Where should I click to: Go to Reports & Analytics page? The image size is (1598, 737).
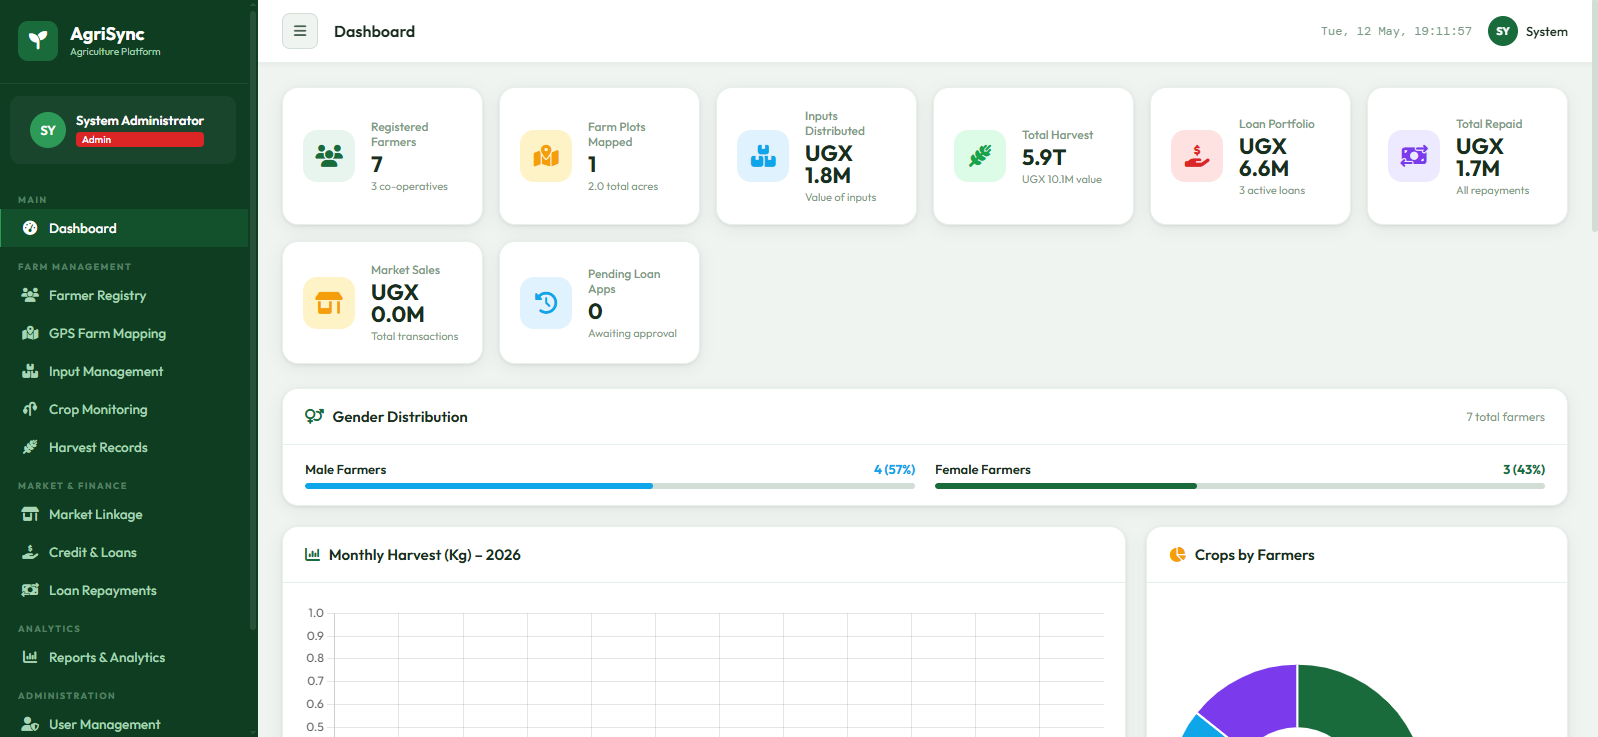pos(124,657)
